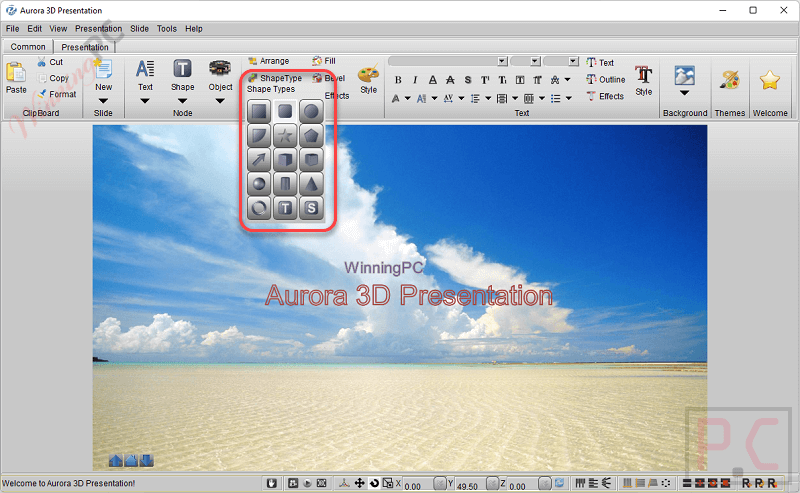Open the font color A dropdown arrow
This screenshot has width=800, height=493.
[x=408, y=98]
